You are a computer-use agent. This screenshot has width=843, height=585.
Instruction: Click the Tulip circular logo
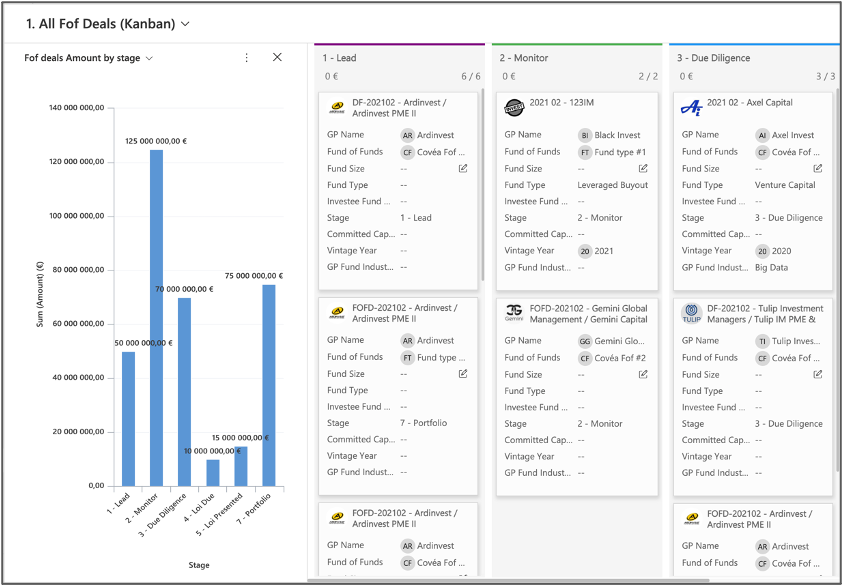(x=691, y=313)
